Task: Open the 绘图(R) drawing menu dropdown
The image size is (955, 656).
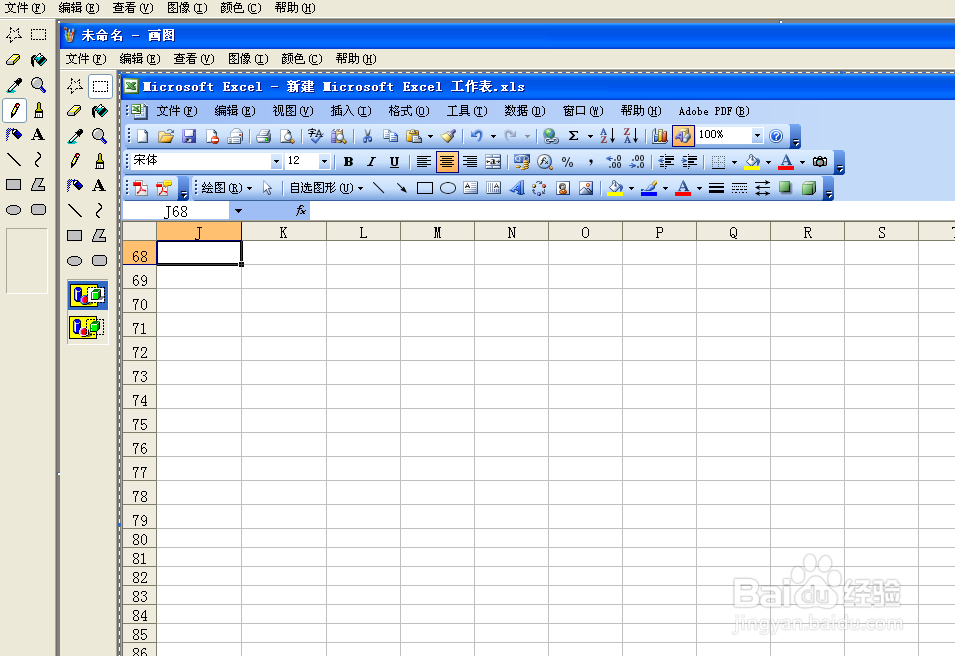Action: [x=227, y=188]
